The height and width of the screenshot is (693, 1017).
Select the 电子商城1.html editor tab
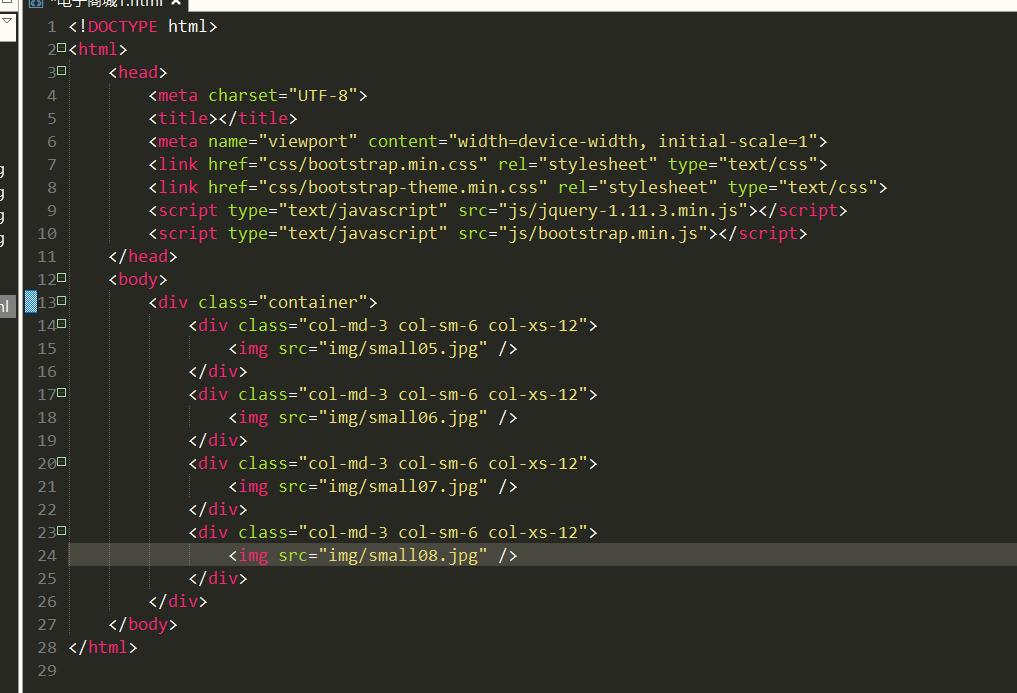[x=107, y=4]
